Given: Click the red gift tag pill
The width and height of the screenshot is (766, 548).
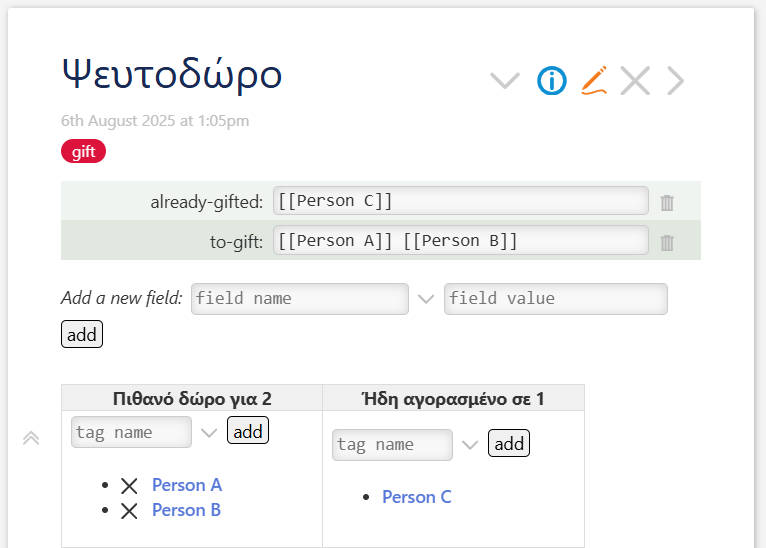Looking at the screenshot, I should click(x=84, y=151).
